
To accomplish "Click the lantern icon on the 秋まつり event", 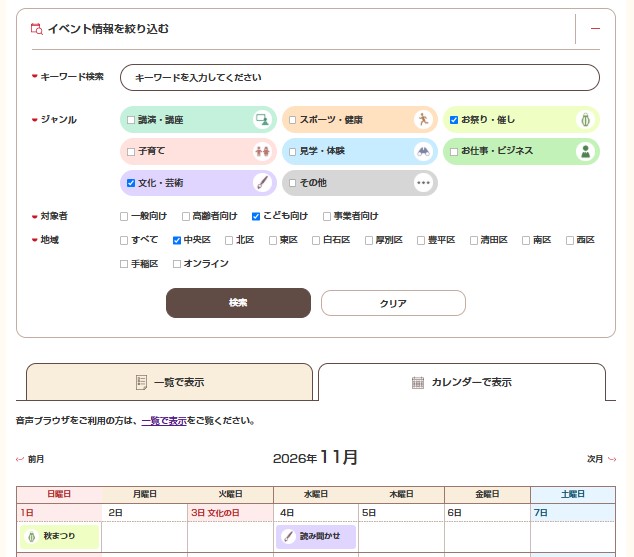I will (x=31, y=536).
